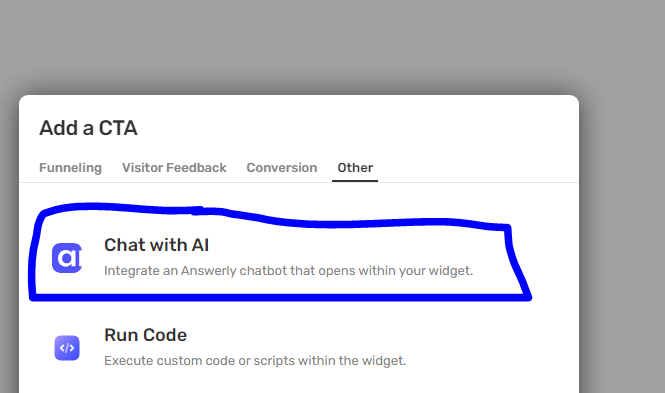Screen dimensions: 665x393
Task: Click the Run Code brackets icon
Action: click(x=67, y=348)
